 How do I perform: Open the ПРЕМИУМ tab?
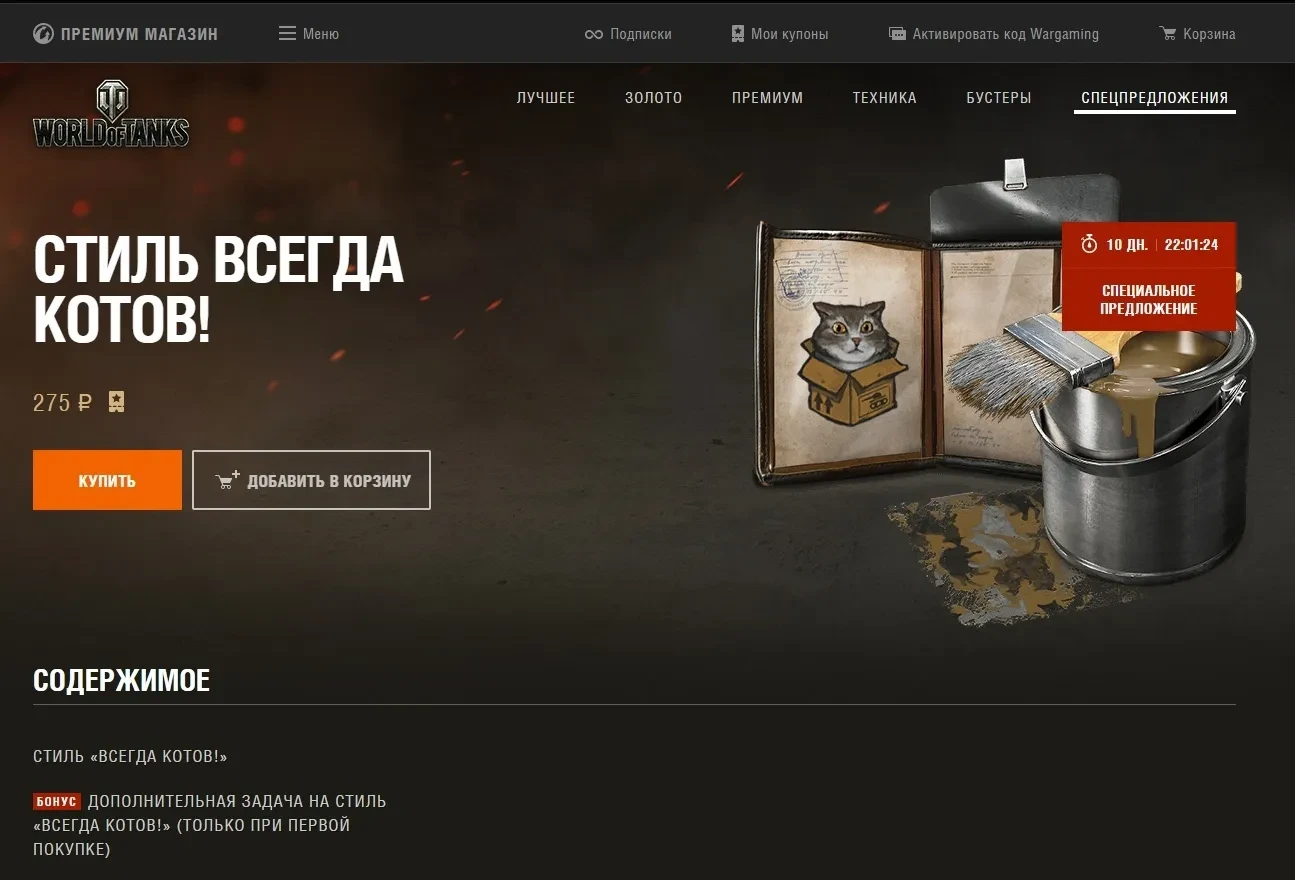(x=767, y=98)
